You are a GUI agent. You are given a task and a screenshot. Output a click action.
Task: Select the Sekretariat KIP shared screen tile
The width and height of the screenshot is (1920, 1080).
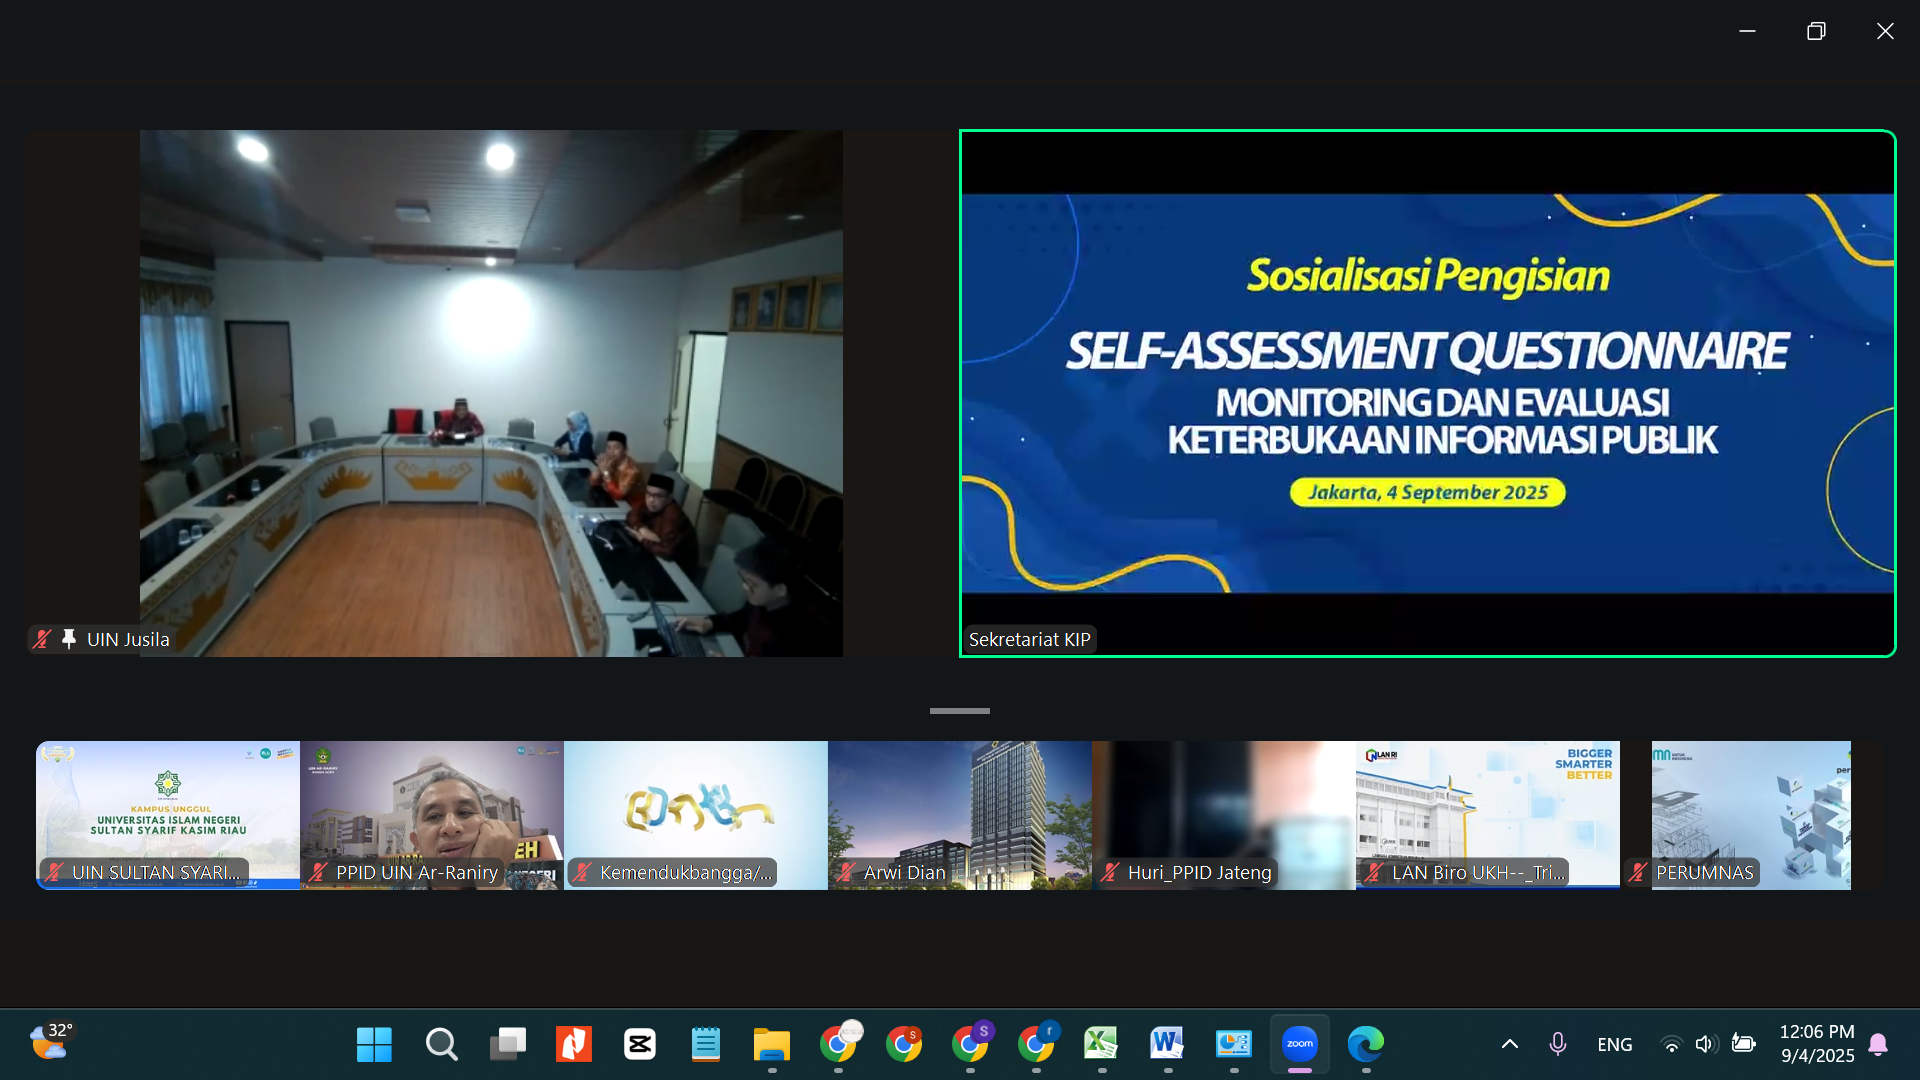pyautogui.click(x=1427, y=393)
